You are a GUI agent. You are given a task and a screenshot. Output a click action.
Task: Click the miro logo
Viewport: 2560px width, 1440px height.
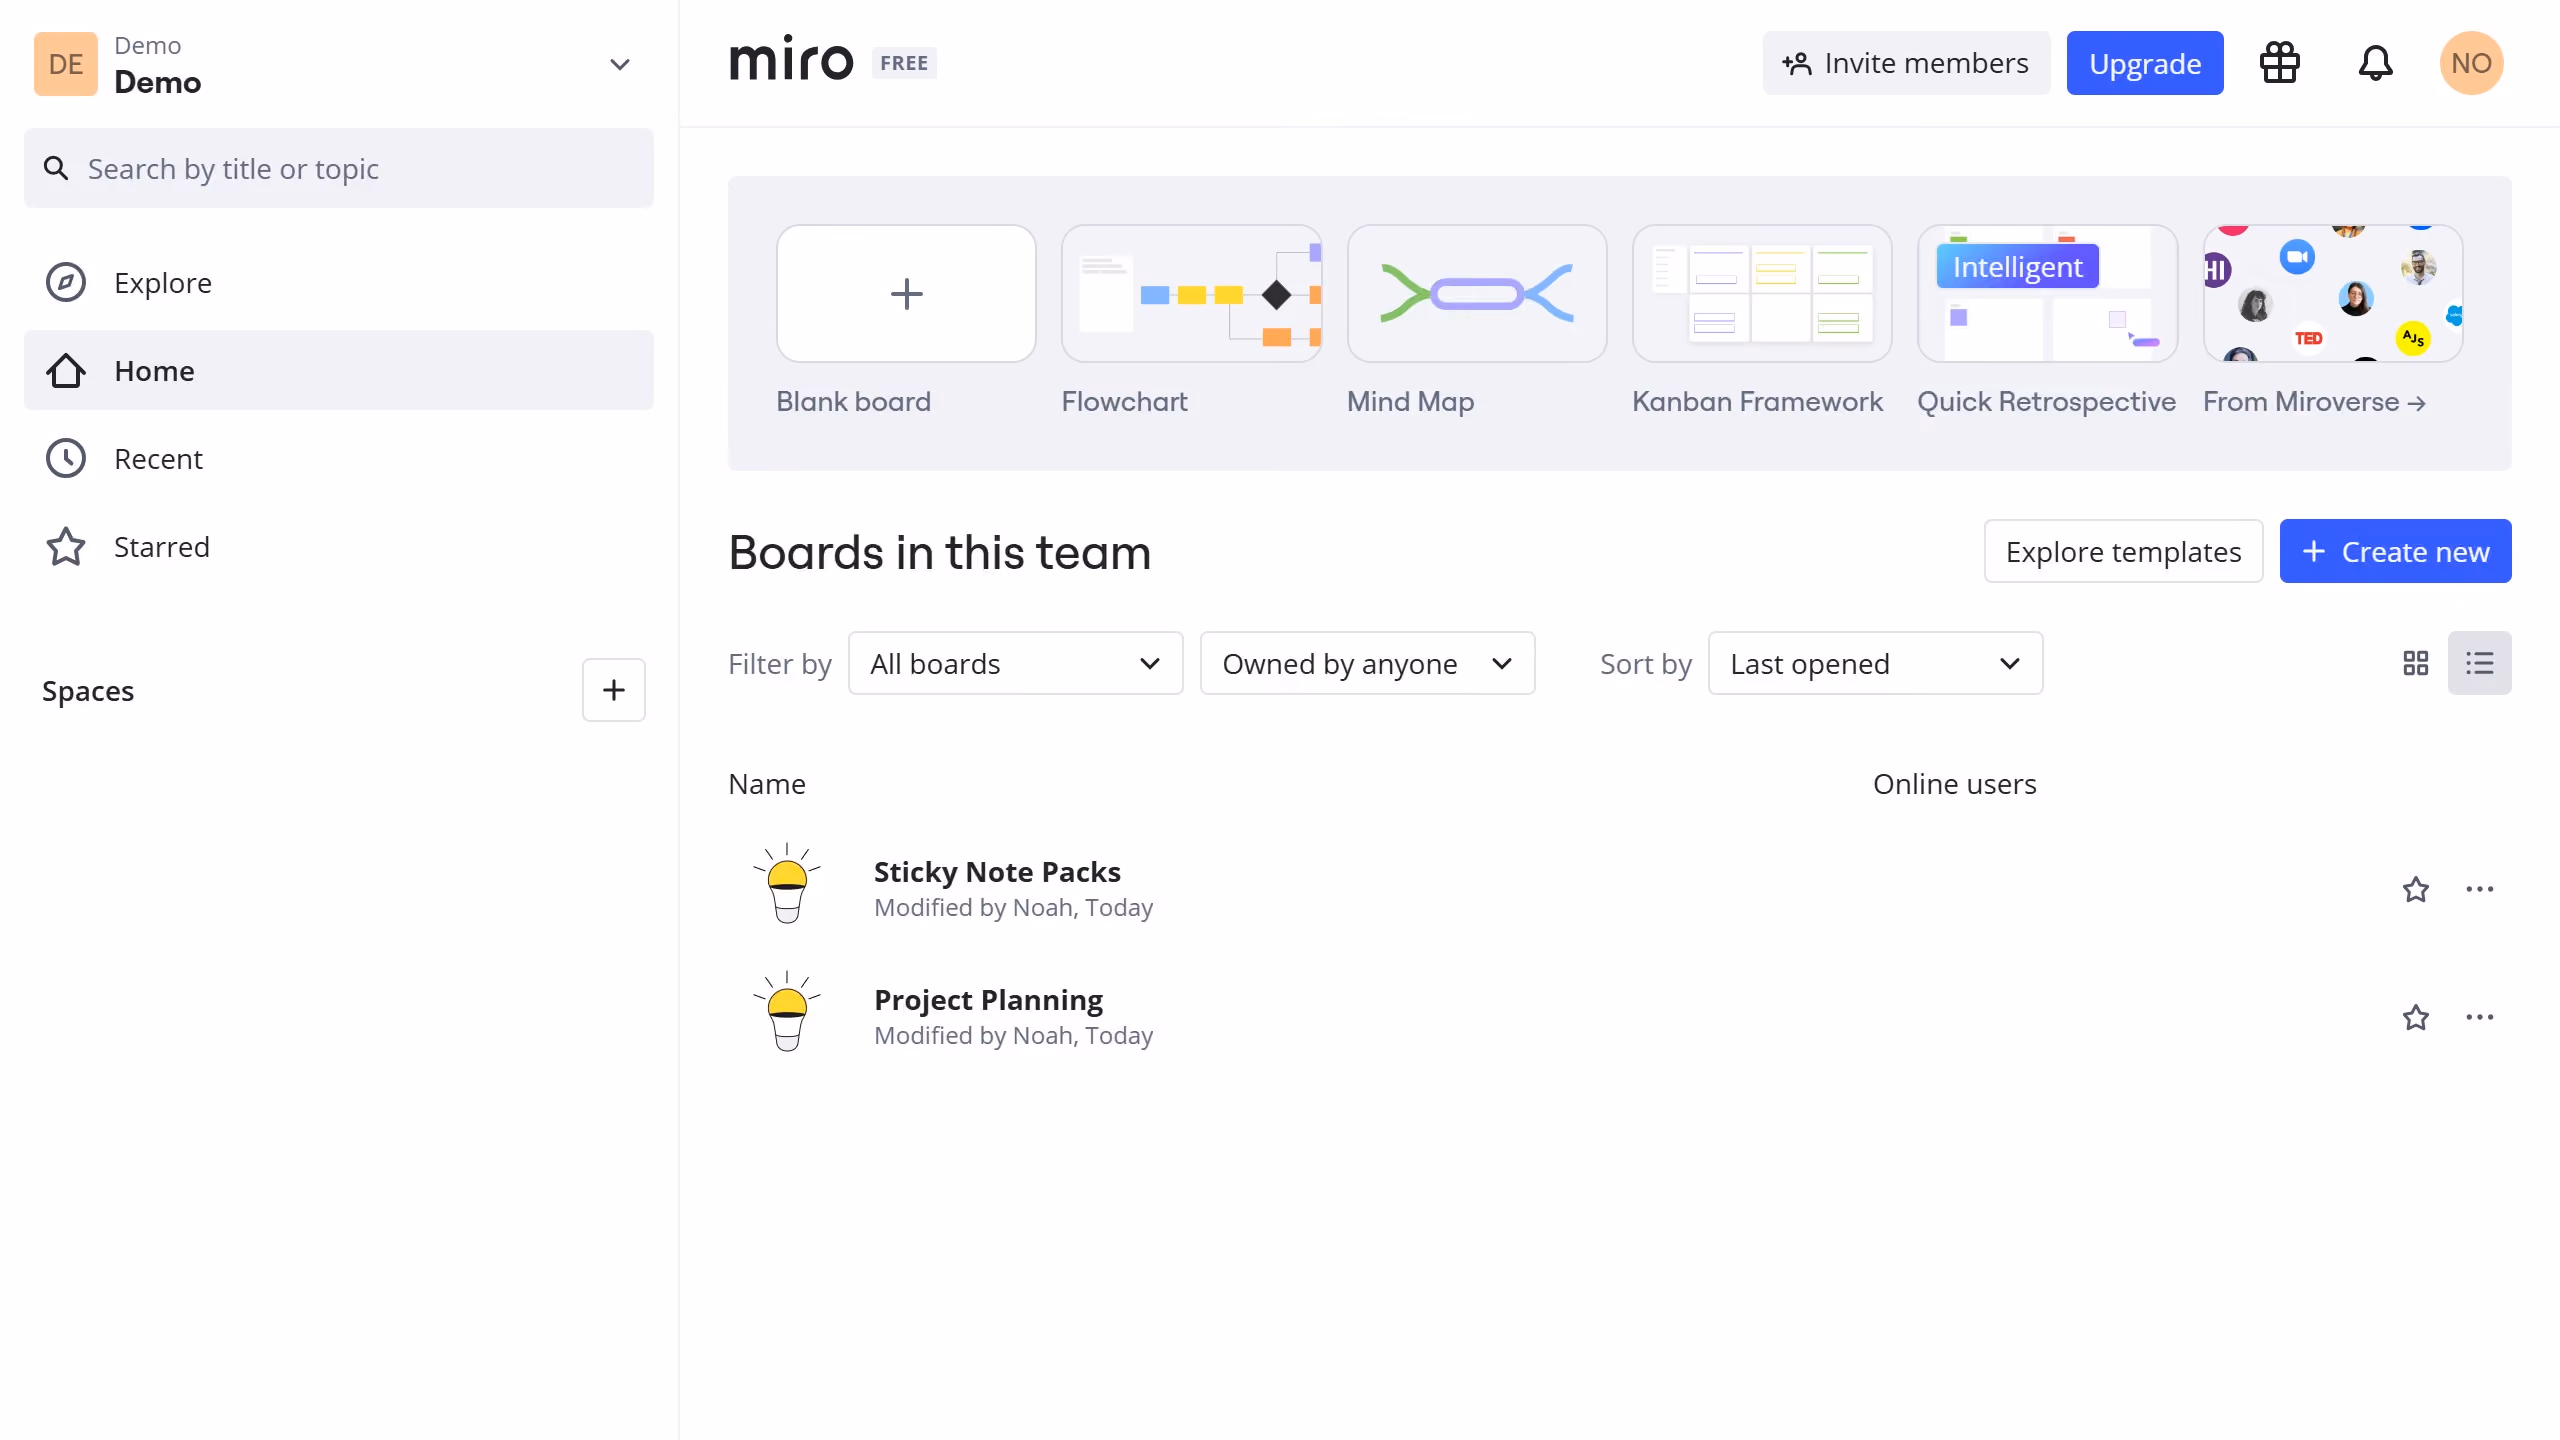click(x=791, y=60)
